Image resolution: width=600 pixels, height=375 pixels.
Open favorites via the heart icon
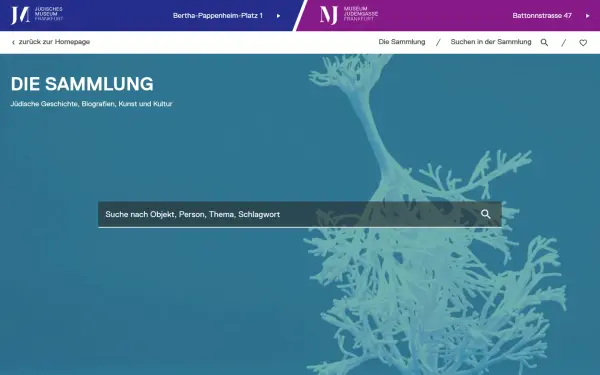tap(583, 43)
